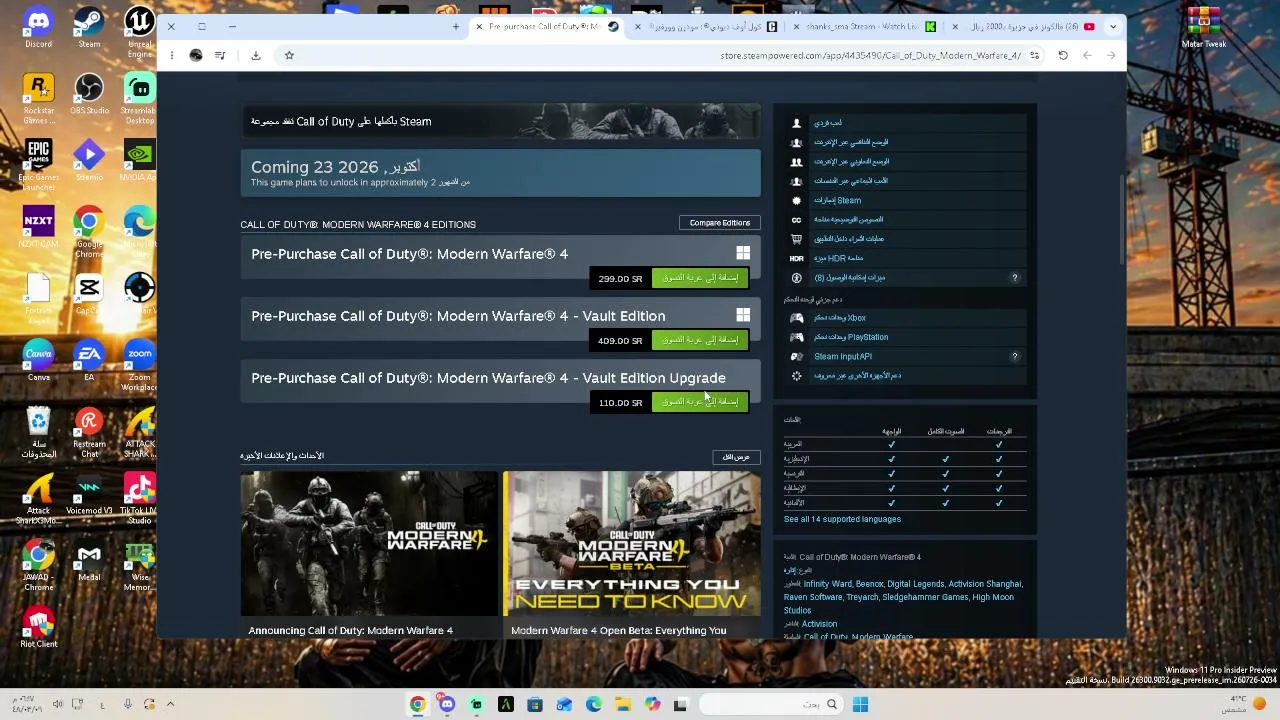Click help icon beside Steam Input API

1015,356
